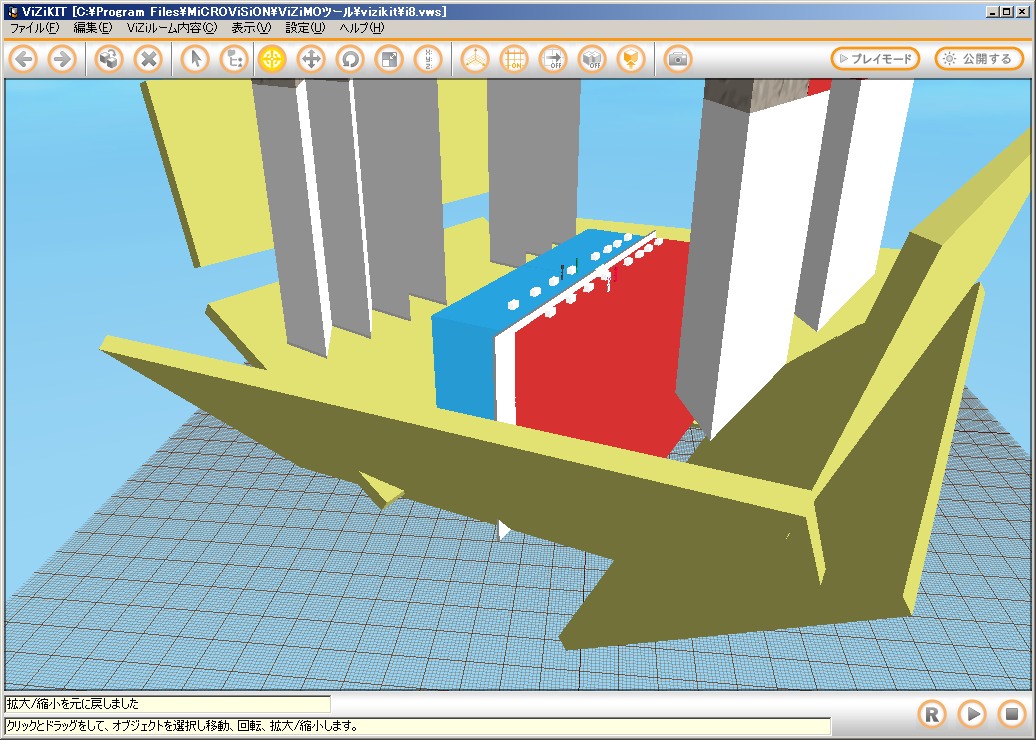Screen dimensions: 1036x740
Task: Toggle the grid ON button
Action: (x=514, y=59)
